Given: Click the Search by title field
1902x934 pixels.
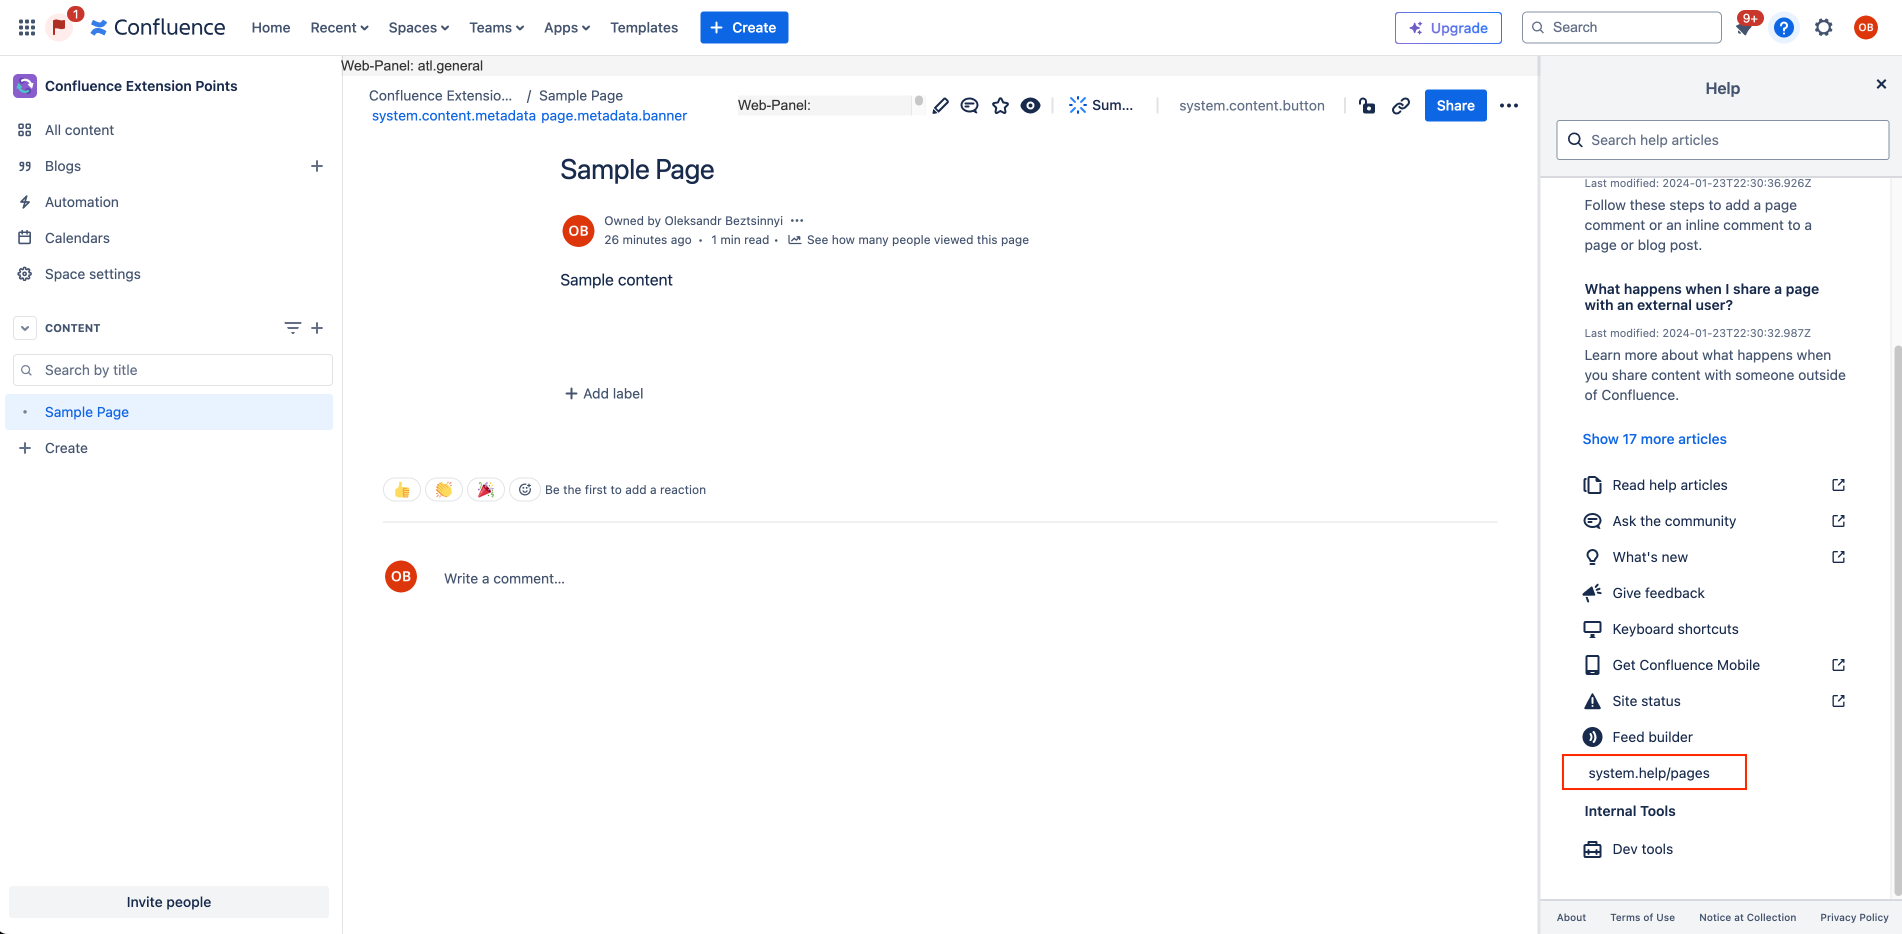Looking at the screenshot, I should click(173, 370).
